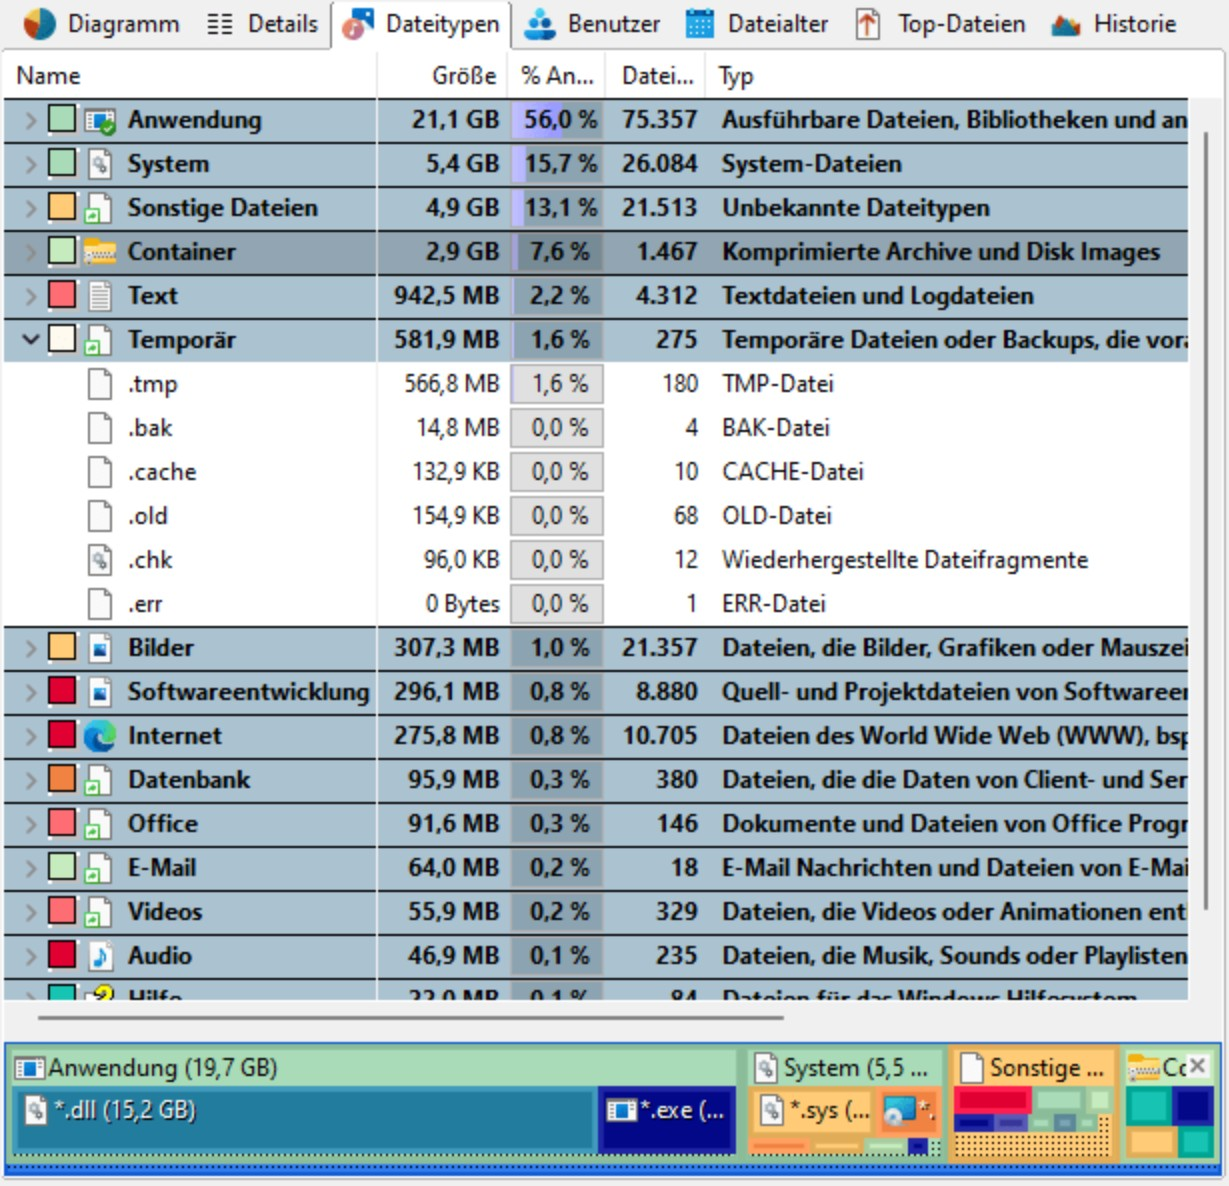This screenshot has height=1186, width=1229.
Task: Open the Historie tab
Action: point(1113,24)
